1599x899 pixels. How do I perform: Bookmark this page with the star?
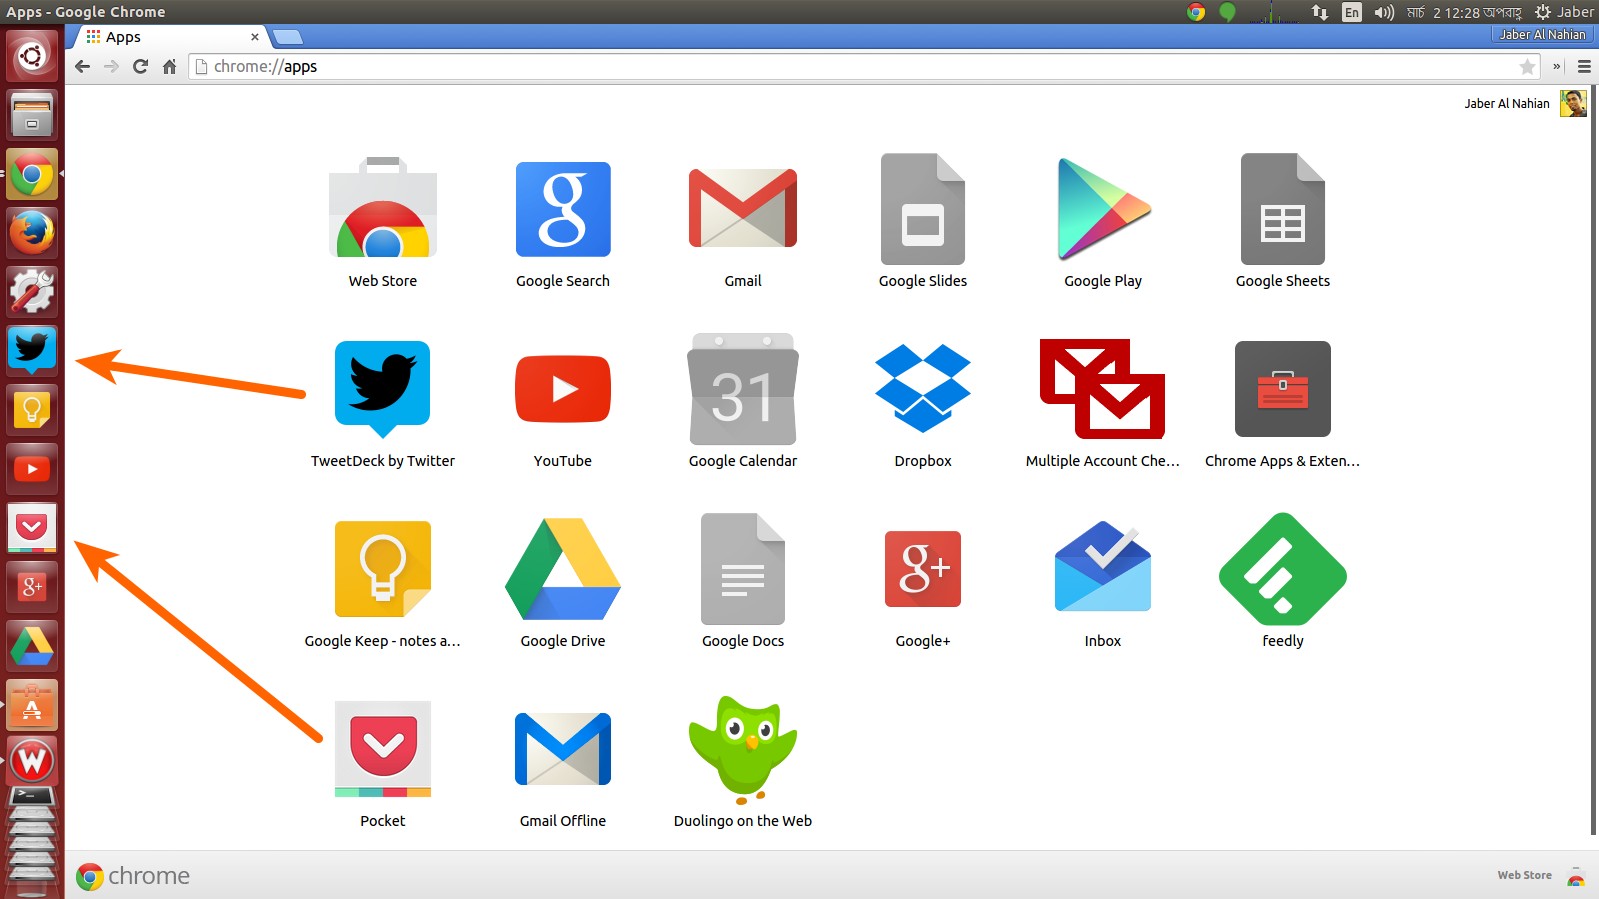point(1527,67)
